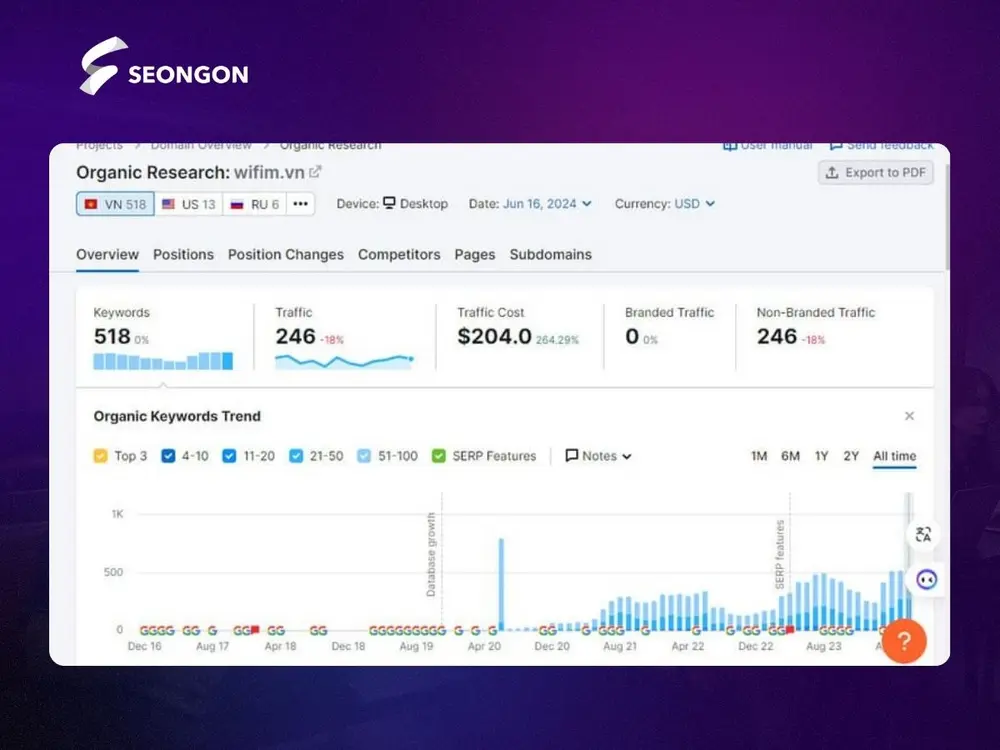The image size is (1000, 750).
Task: Click the Notes speech bubble icon
Action: point(571,455)
